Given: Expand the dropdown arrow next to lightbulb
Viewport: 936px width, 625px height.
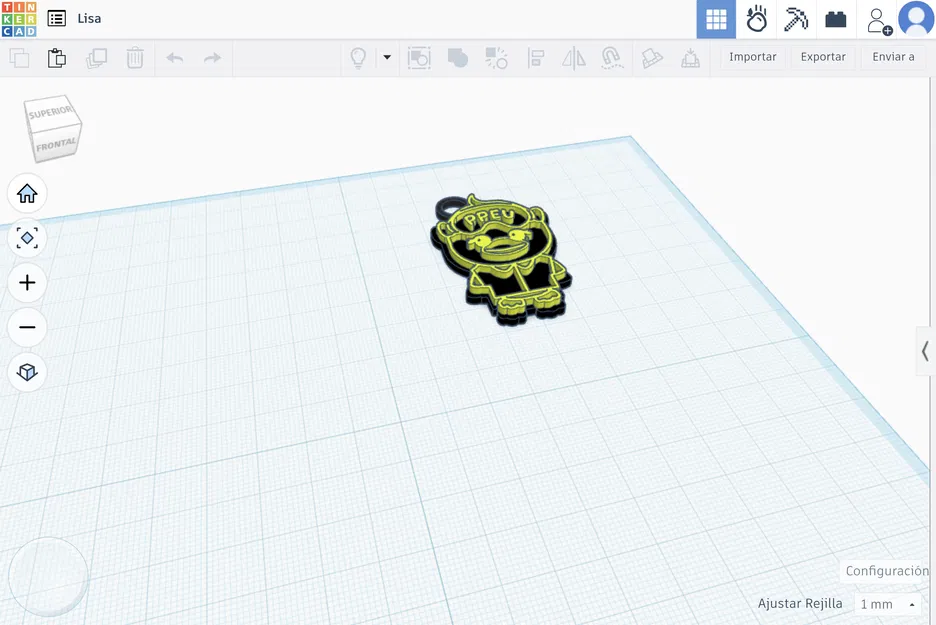Looking at the screenshot, I should pyautogui.click(x=387, y=58).
